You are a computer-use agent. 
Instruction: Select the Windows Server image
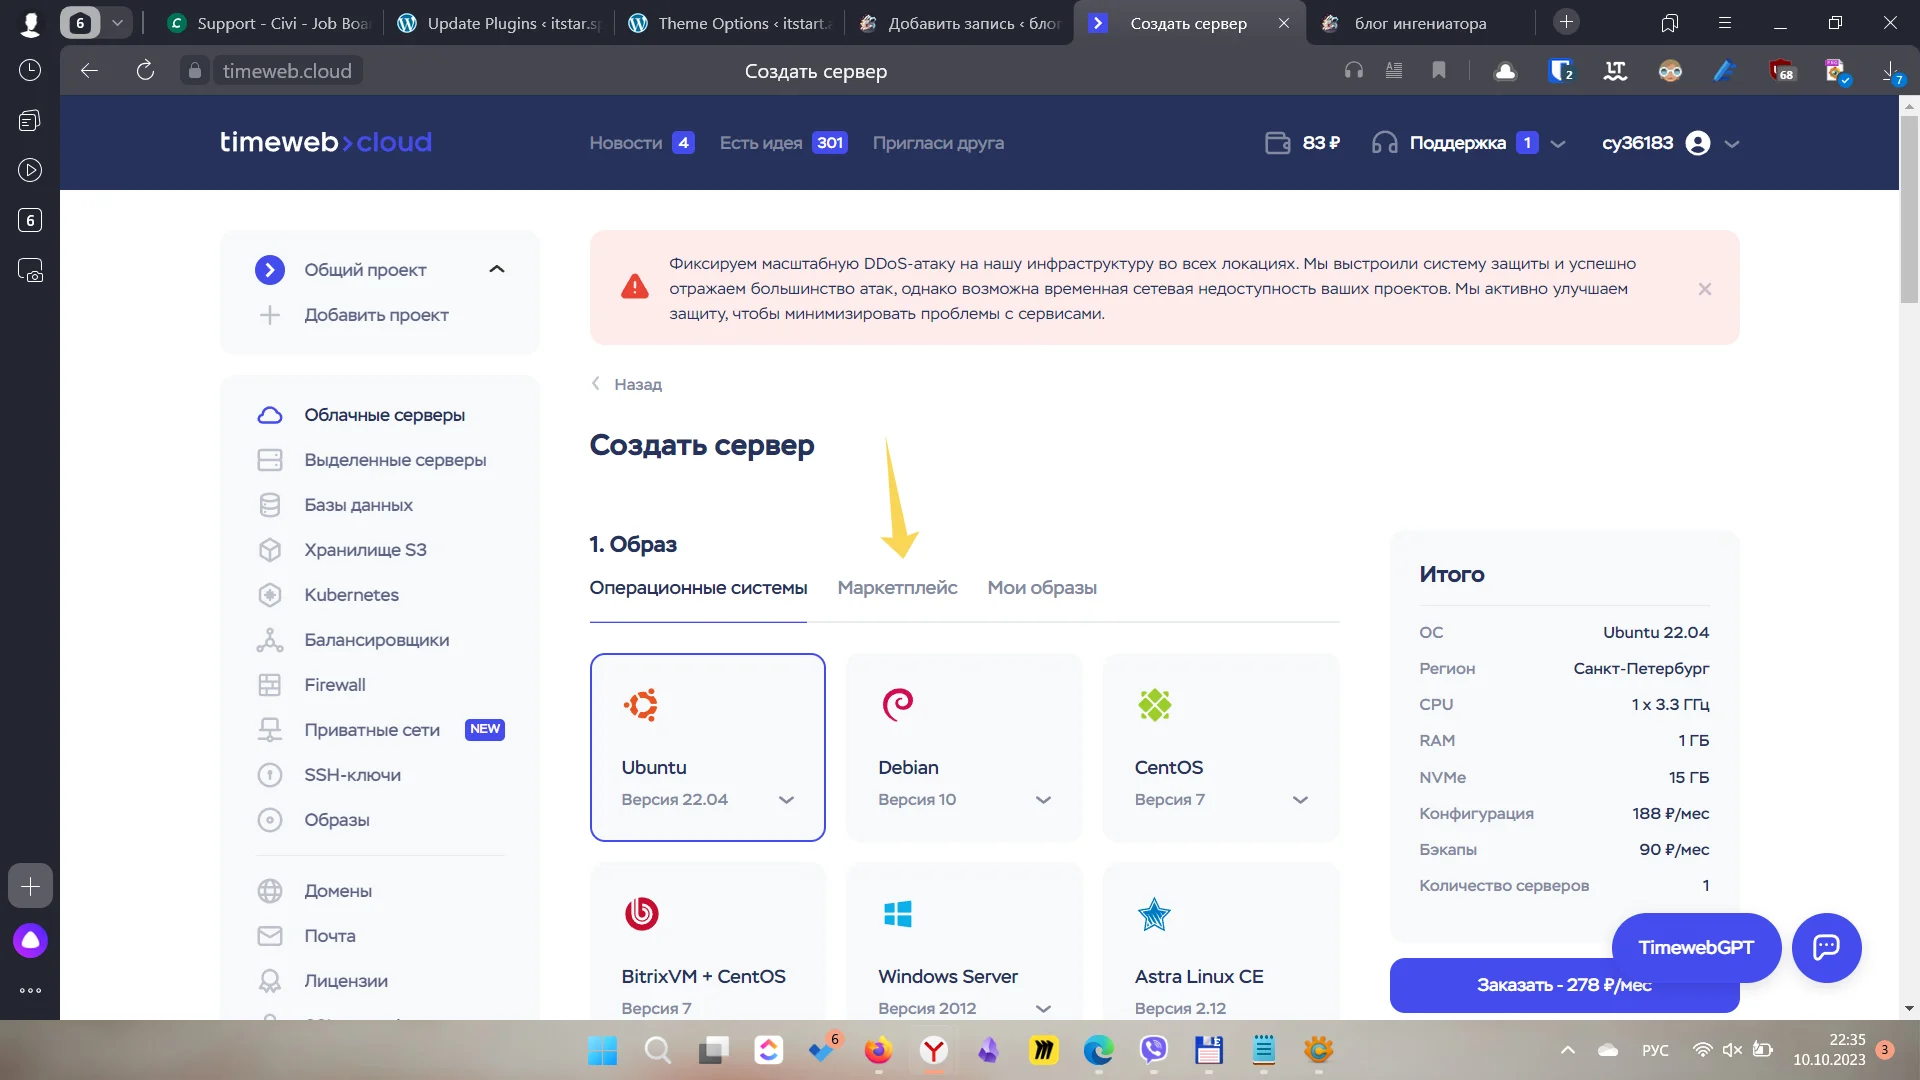tap(964, 942)
